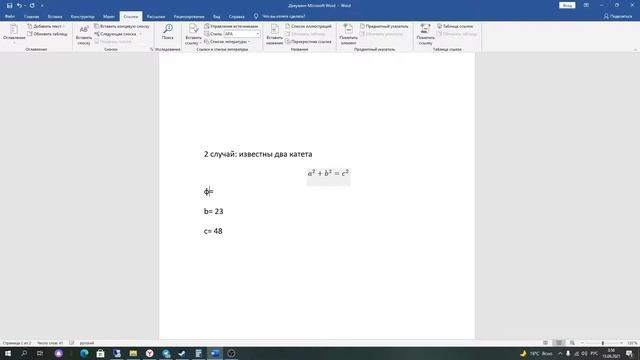Open Customize Quick Access Toolbar arrow
Screen dimensions: 640x360
pyautogui.click(x=42, y=6)
